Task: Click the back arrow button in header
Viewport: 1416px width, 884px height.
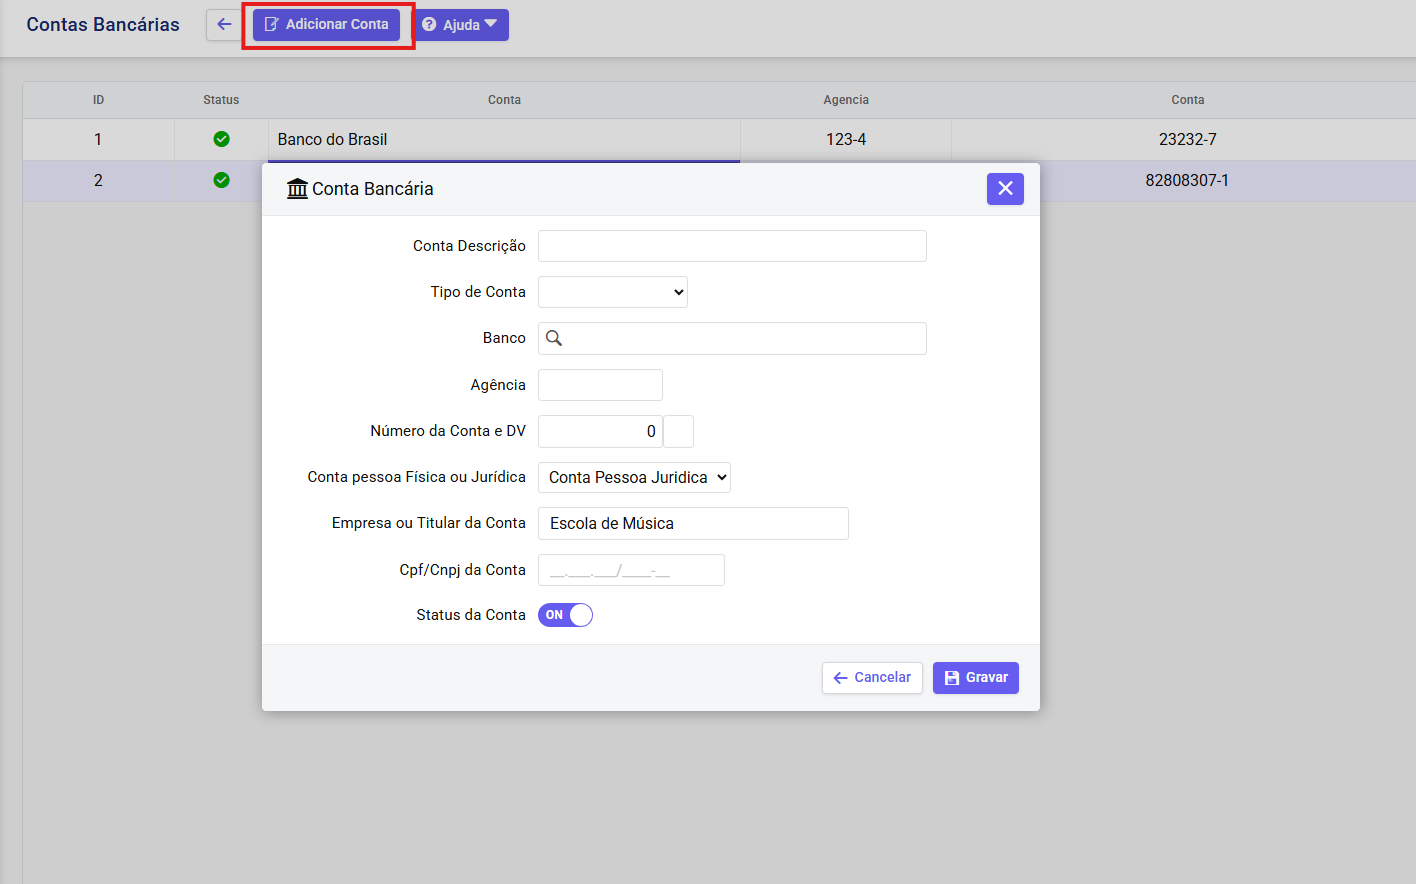Action: [224, 25]
